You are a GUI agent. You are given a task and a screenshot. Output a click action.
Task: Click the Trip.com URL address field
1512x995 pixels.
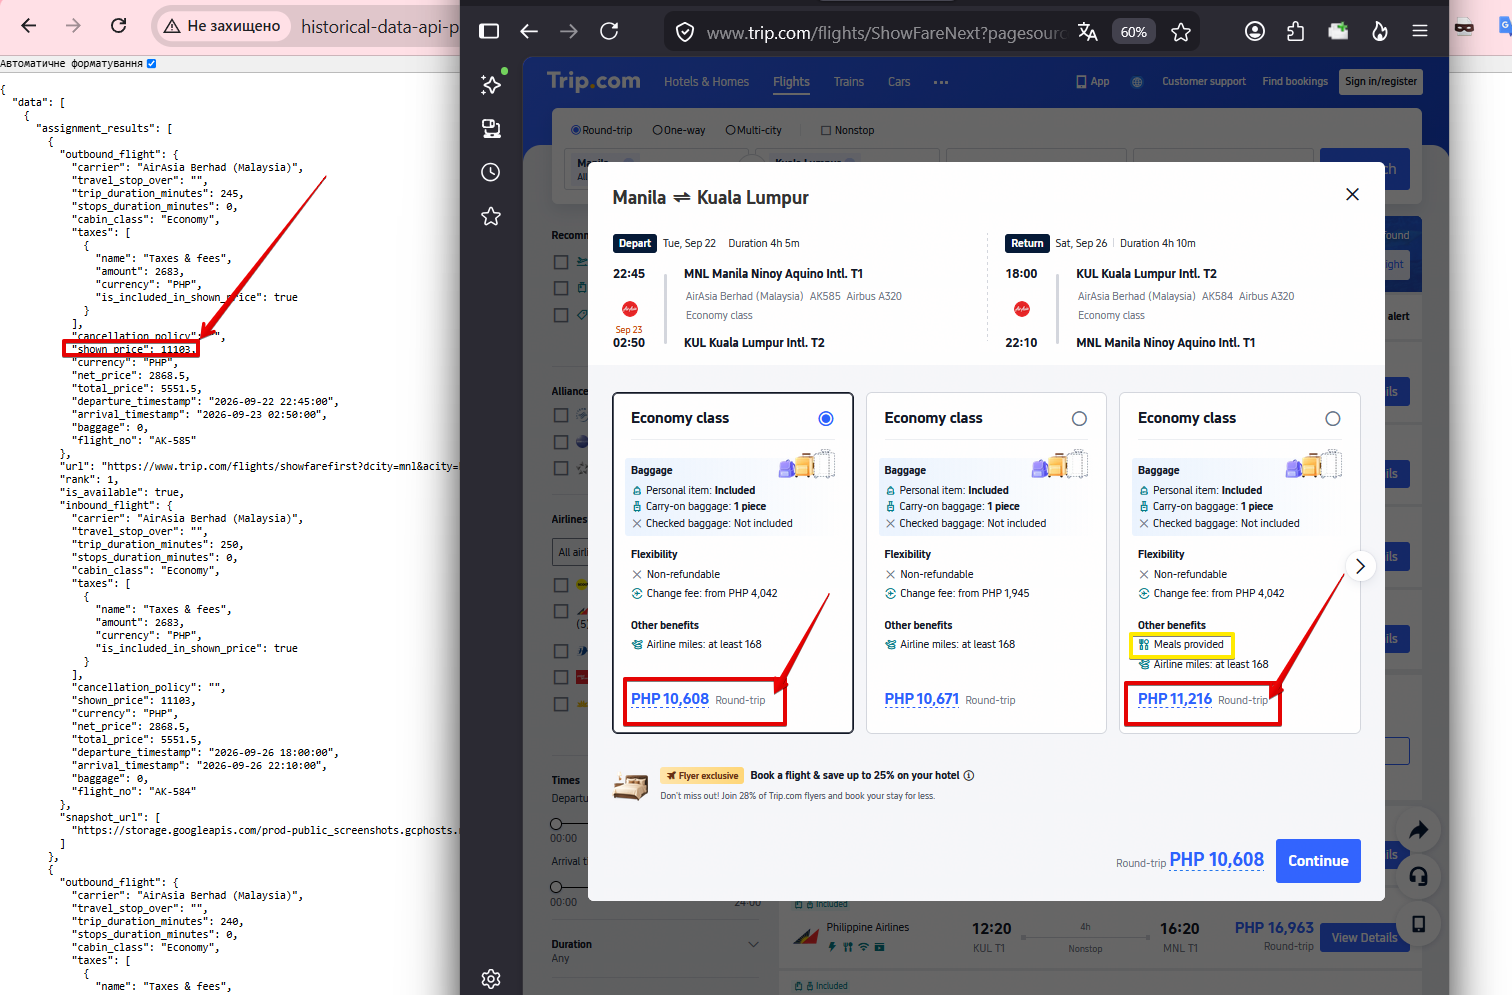tap(885, 33)
